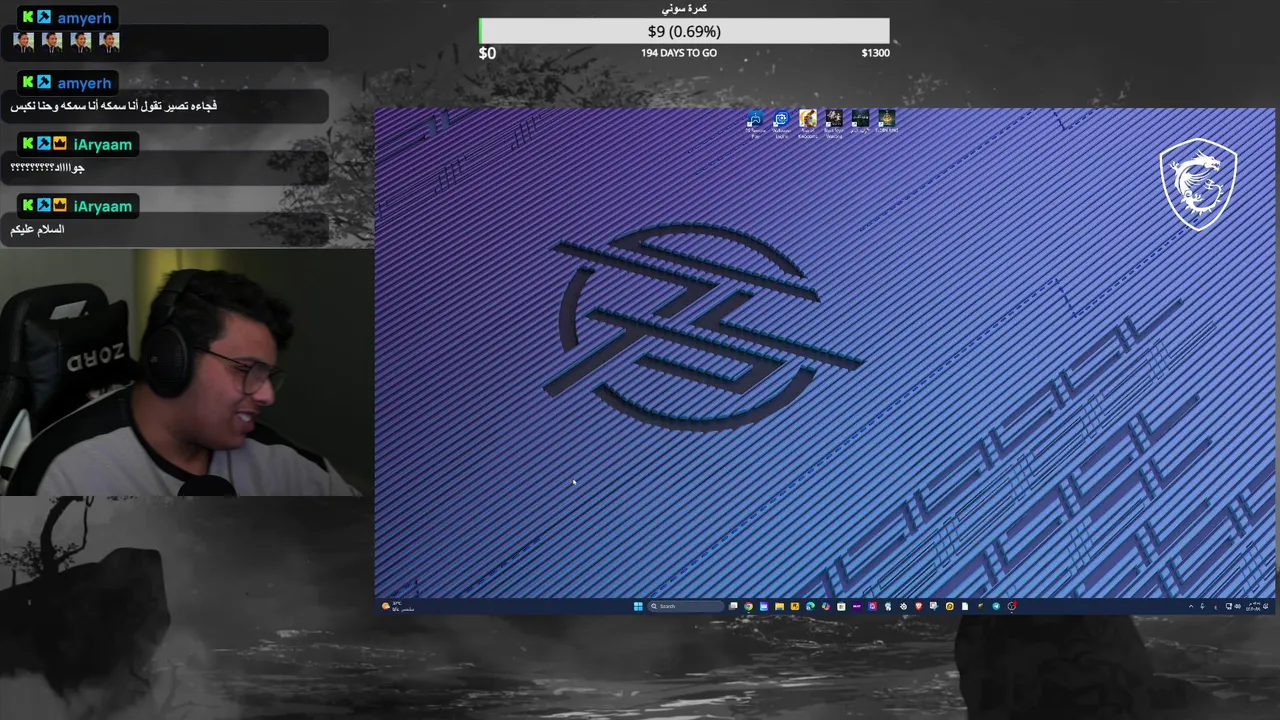Open Microsoft Edge from the taskbar
The height and width of the screenshot is (720, 1280).
coord(810,606)
